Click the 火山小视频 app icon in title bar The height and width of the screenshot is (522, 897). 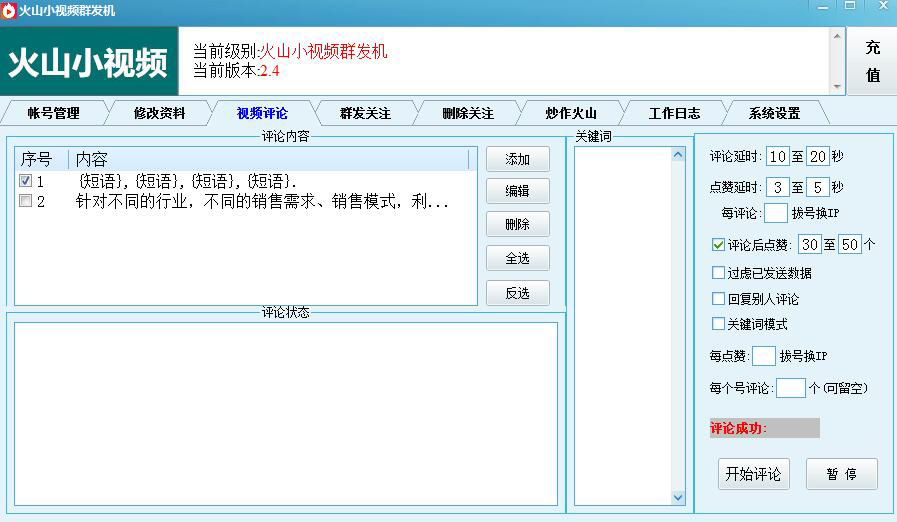point(9,11)
